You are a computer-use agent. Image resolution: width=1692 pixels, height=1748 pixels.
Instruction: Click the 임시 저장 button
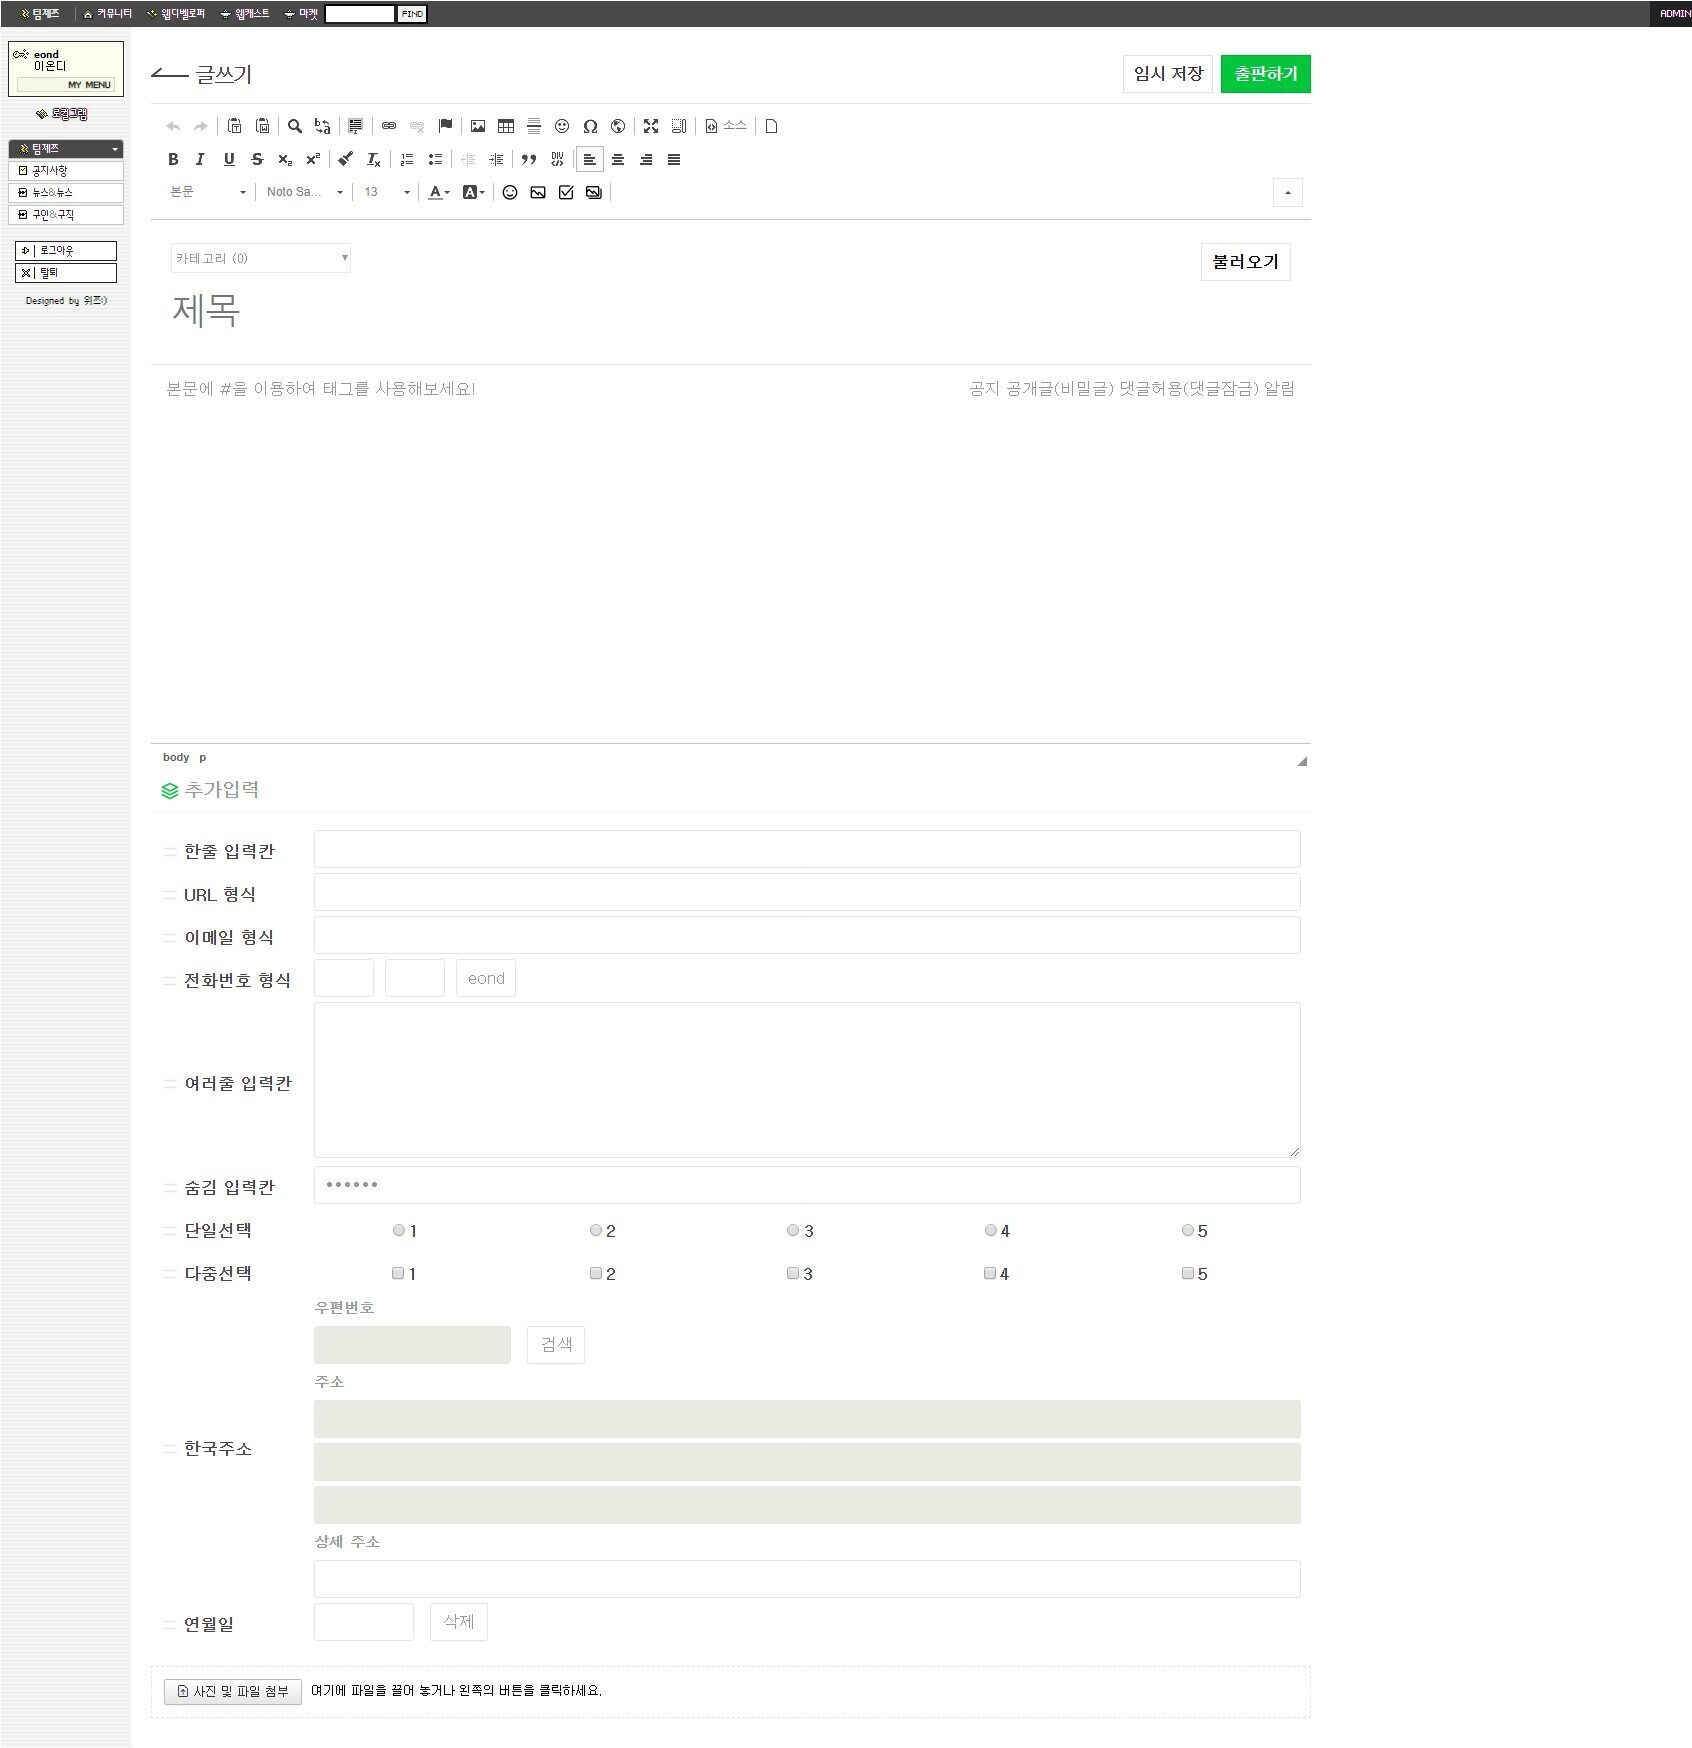[x=1167, y=74]
